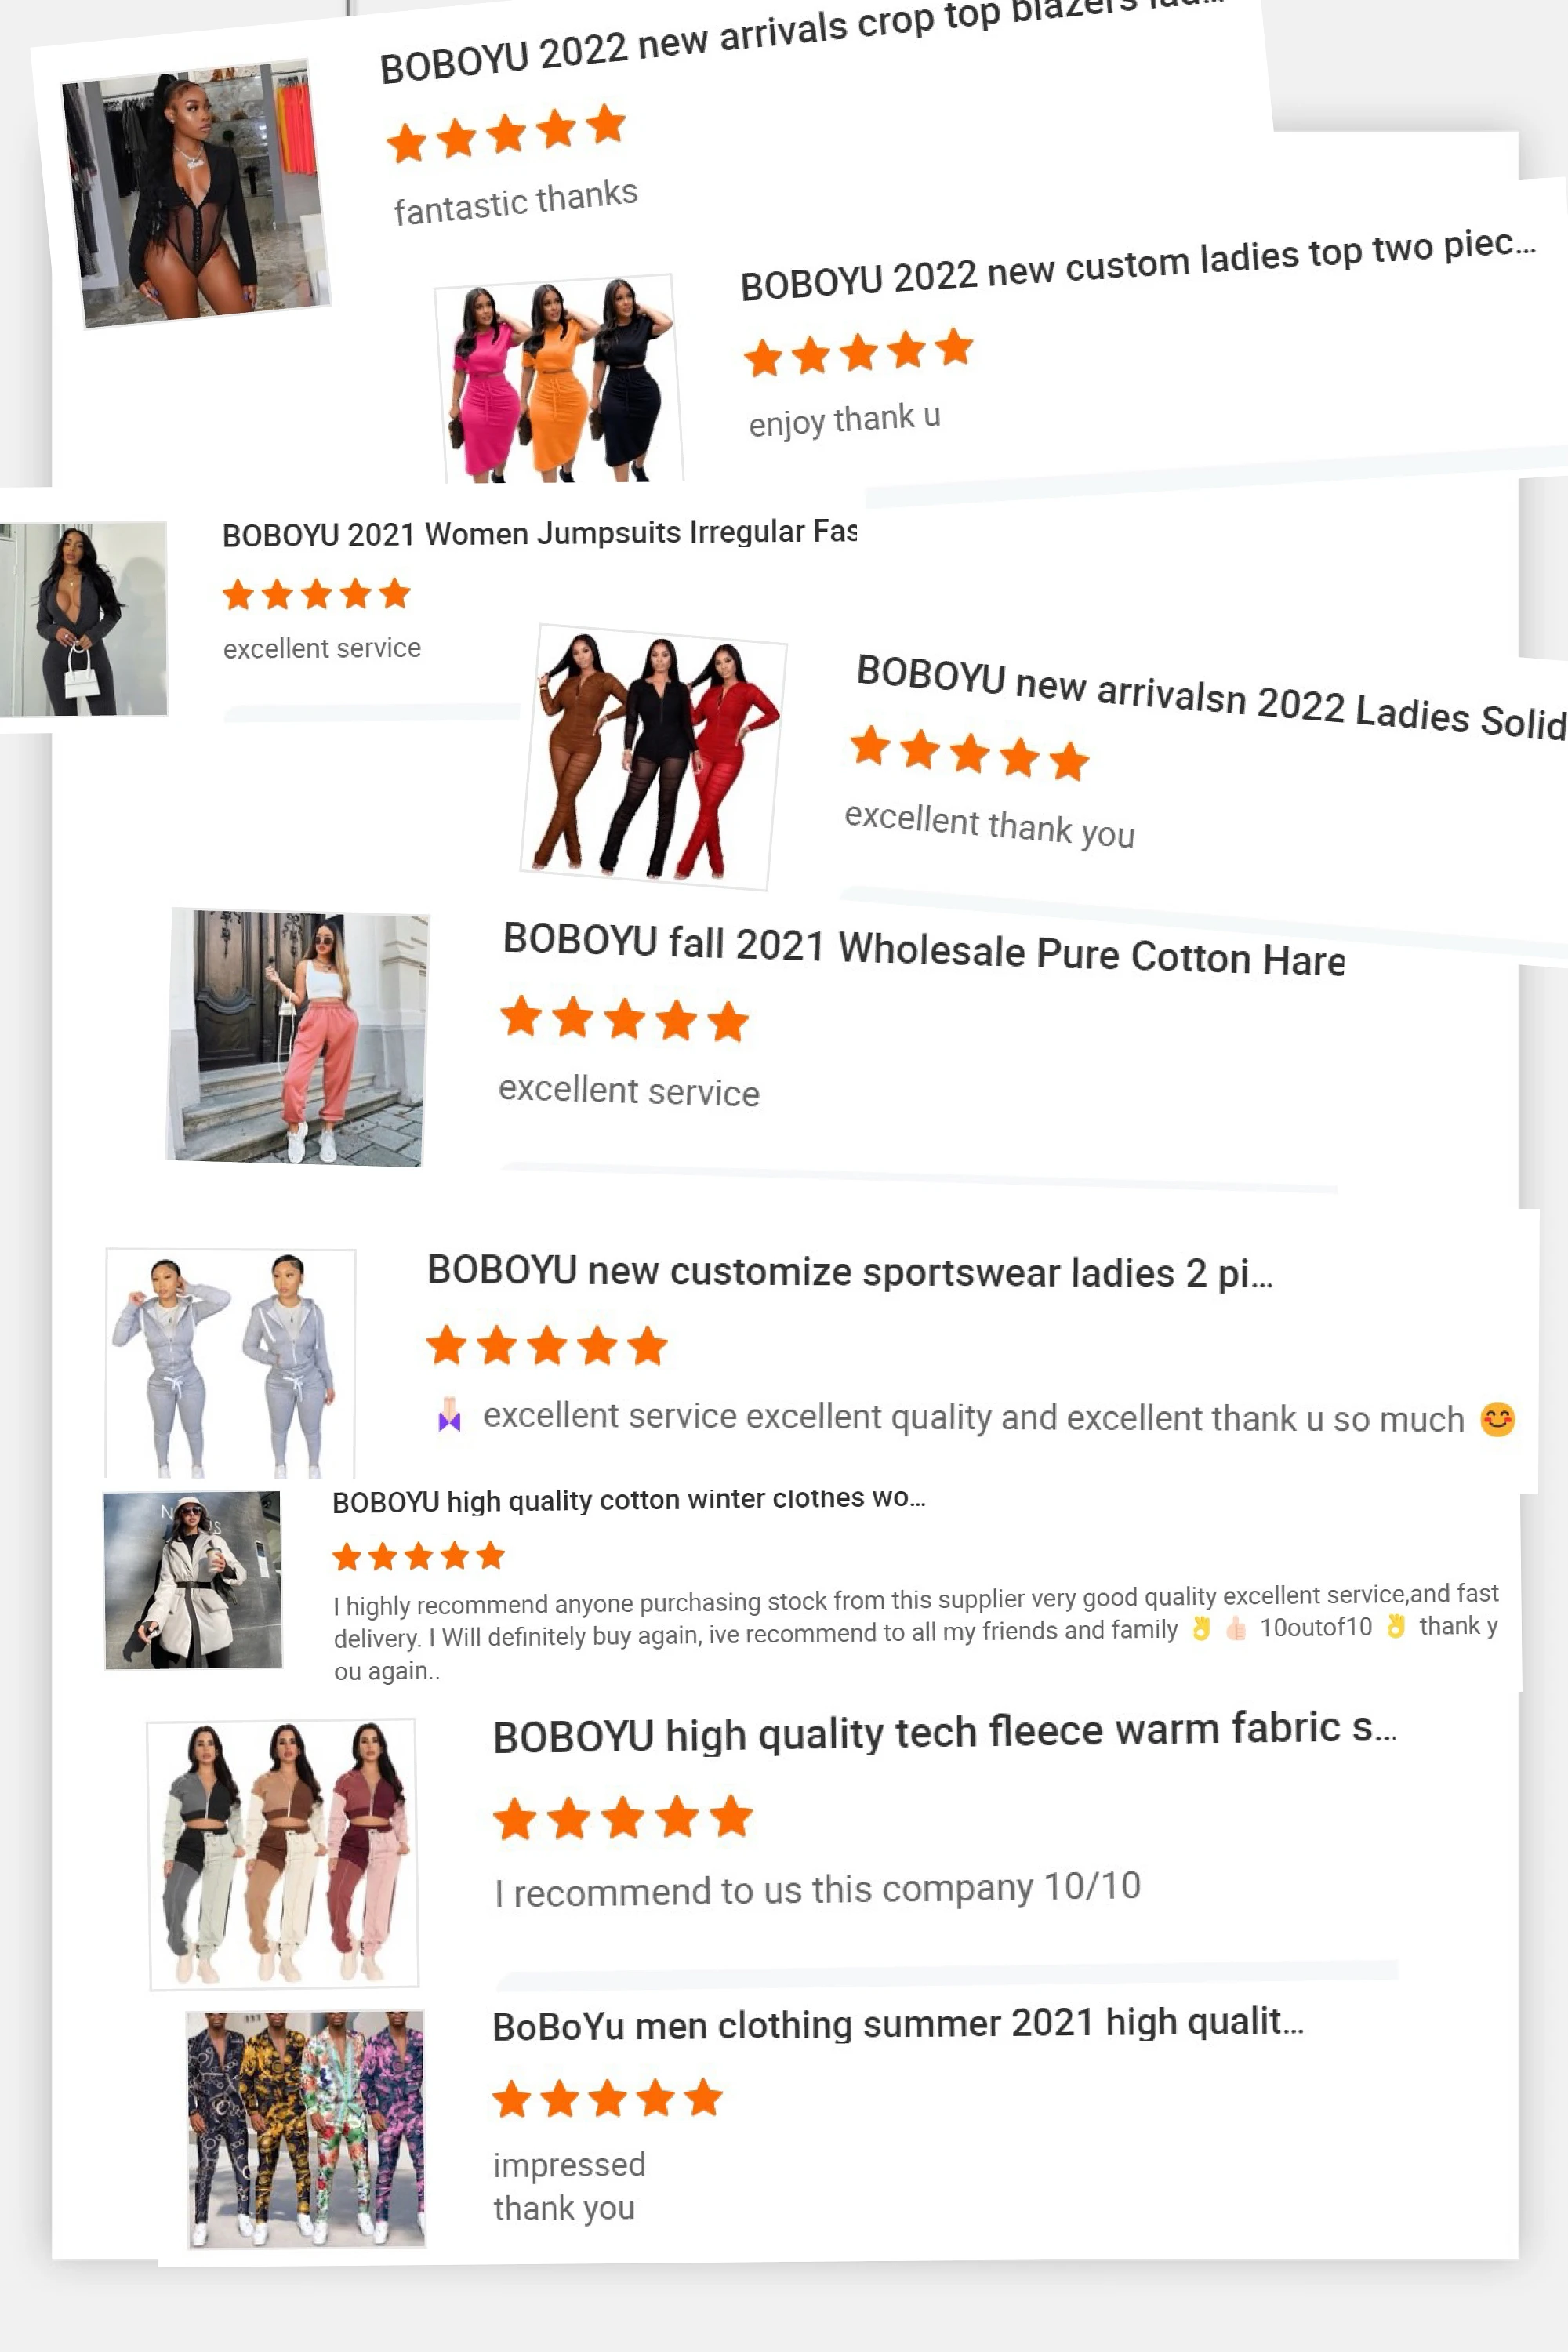
Task: Click the pink sweatpants product photo
Action: 297,1038
